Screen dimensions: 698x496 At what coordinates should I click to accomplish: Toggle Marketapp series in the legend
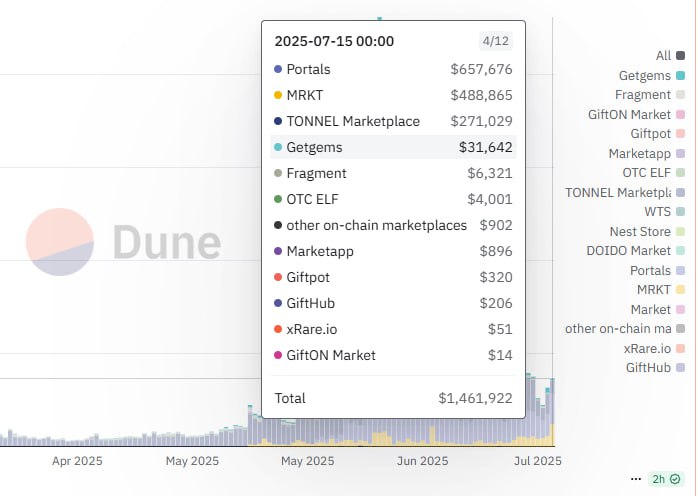coord(647,154)
